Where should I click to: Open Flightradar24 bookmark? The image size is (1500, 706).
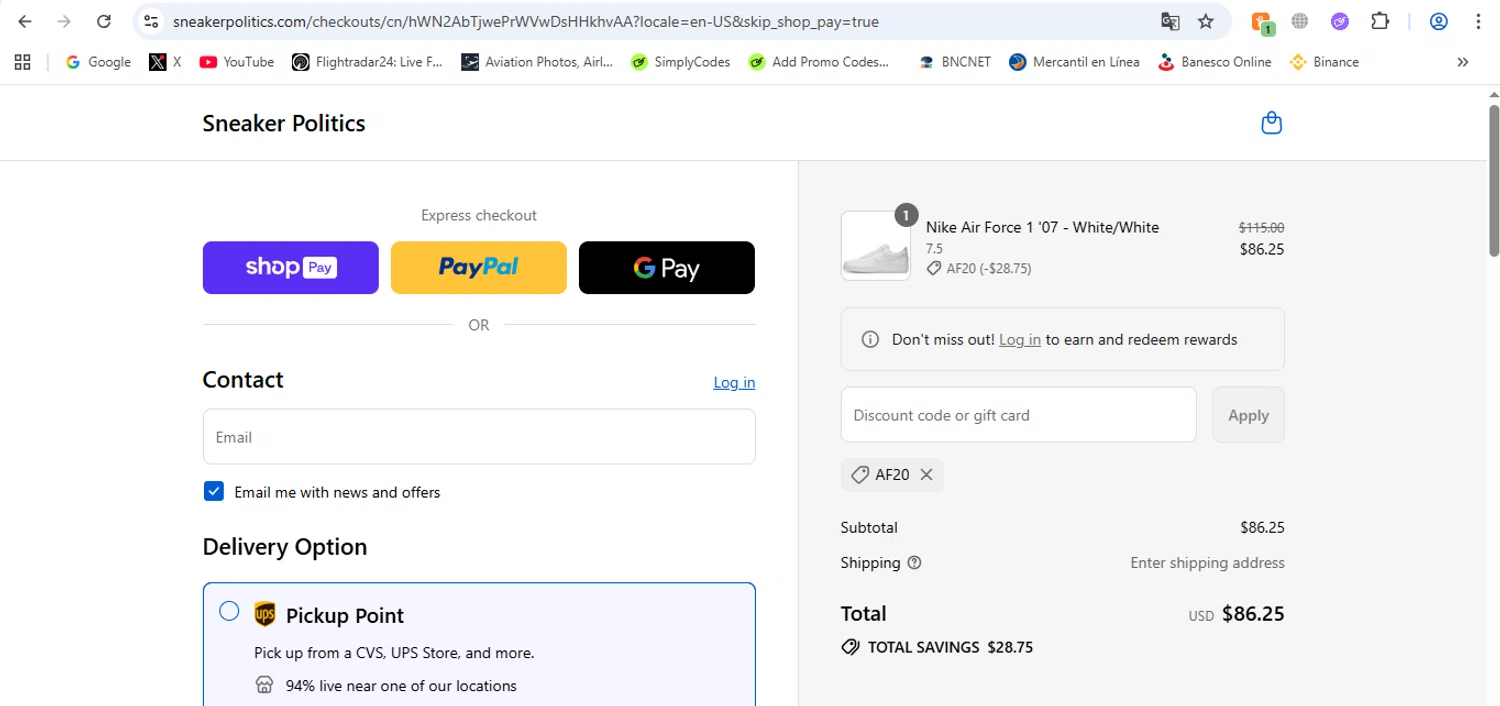click(x=367, y=62)
